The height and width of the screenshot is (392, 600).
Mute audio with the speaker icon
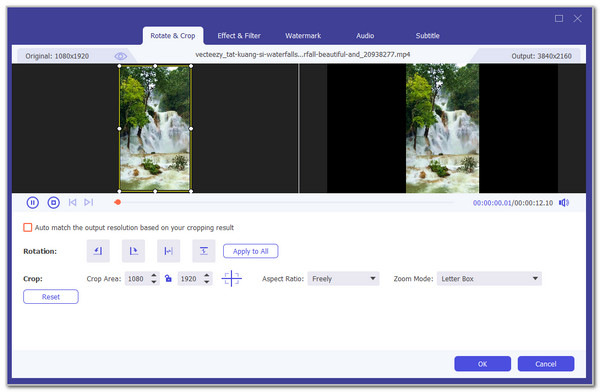coord(564,203)
